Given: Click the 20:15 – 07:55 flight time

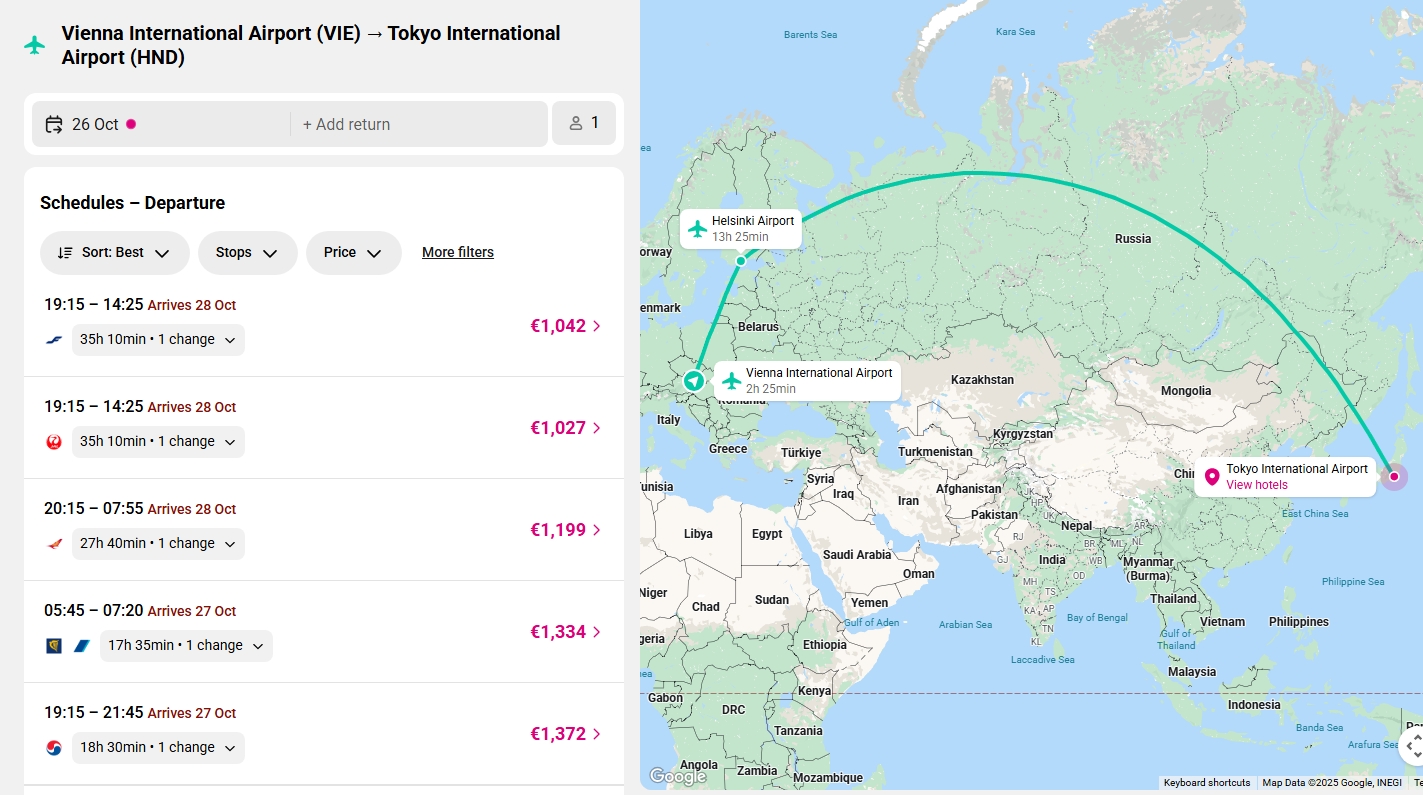Looking at the screenshot, I should 94,508.
